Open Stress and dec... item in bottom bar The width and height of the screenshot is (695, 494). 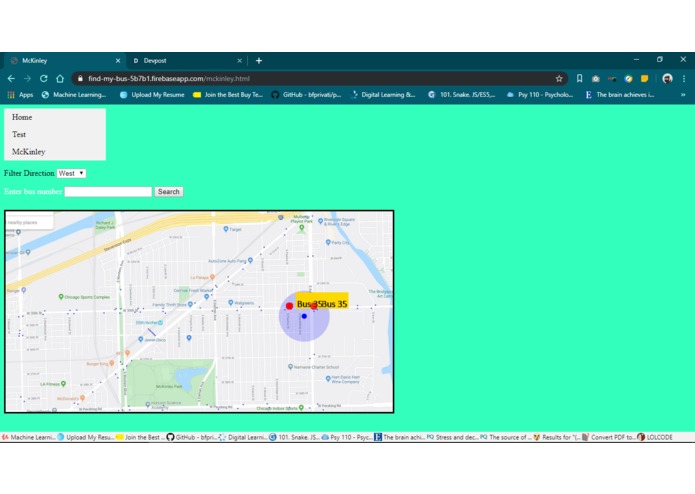453,437
